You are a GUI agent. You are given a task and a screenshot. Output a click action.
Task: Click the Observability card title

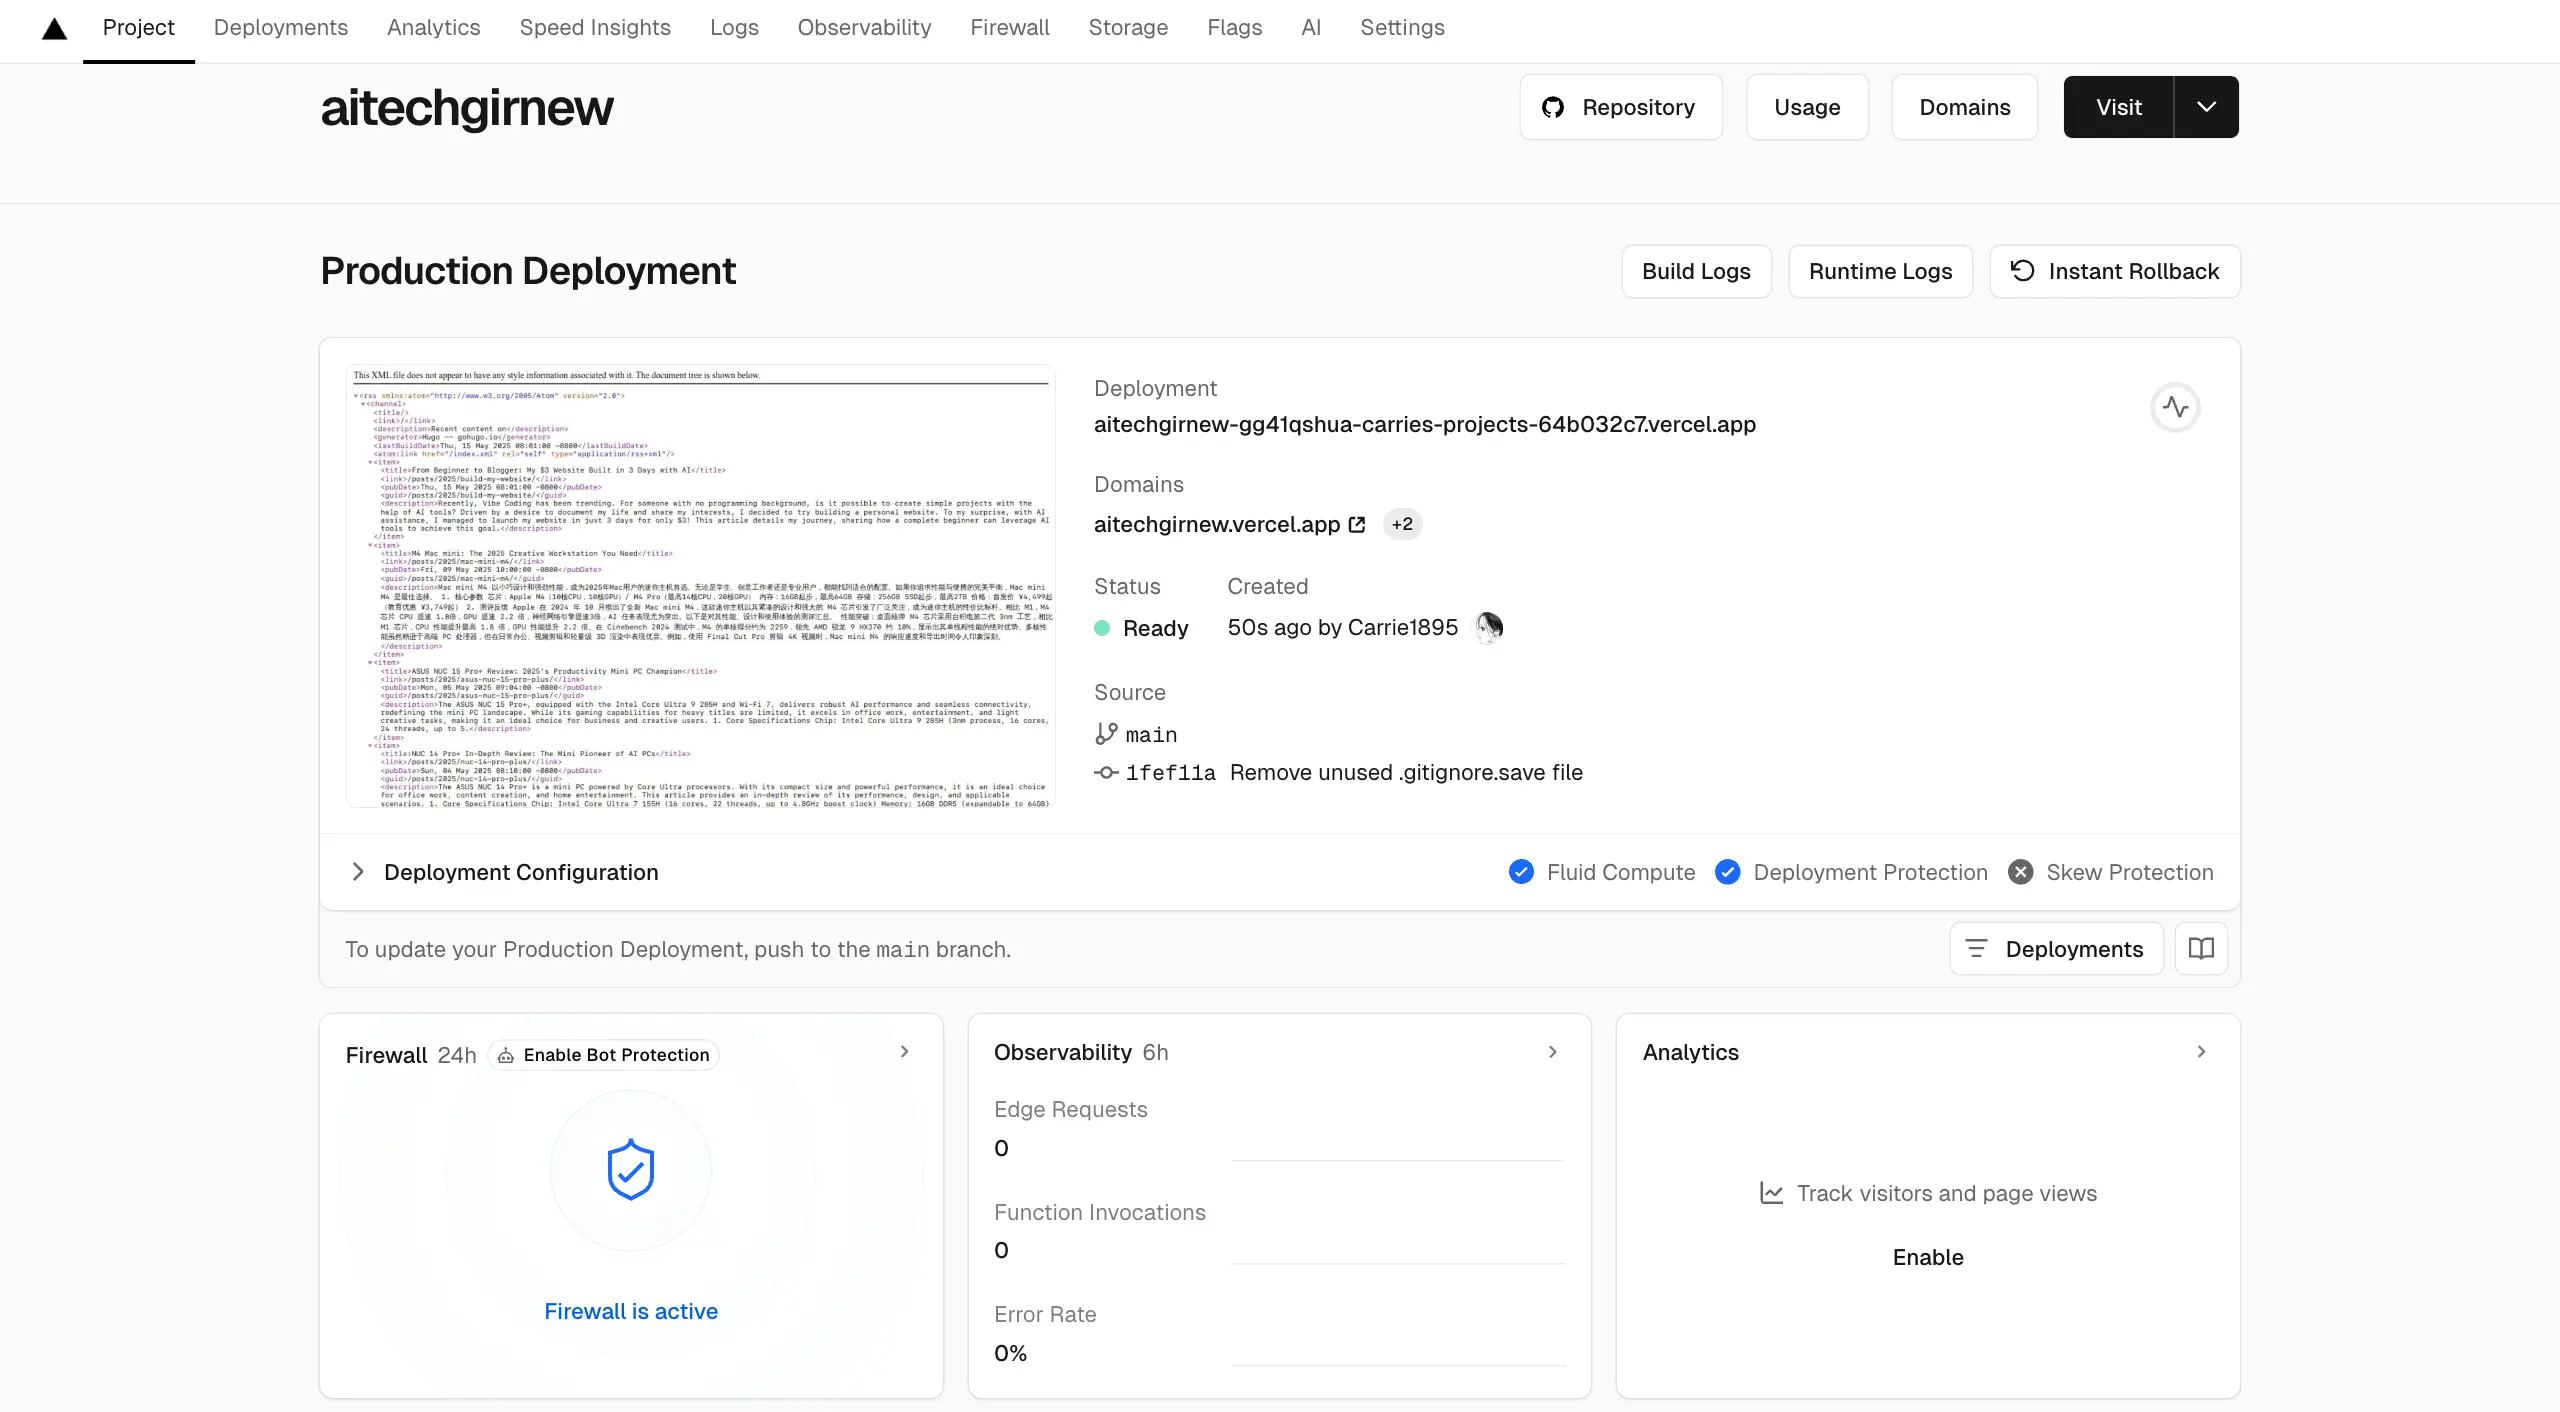point(1063,1052)
